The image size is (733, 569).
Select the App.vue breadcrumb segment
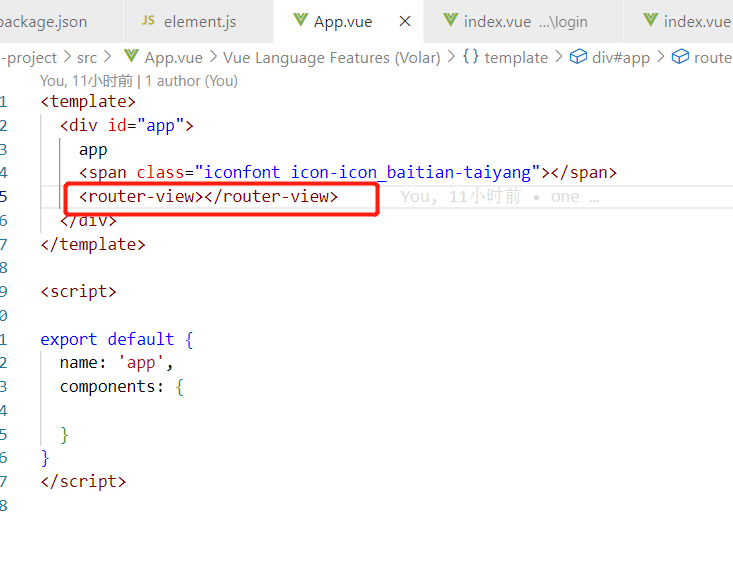[173, 58]
